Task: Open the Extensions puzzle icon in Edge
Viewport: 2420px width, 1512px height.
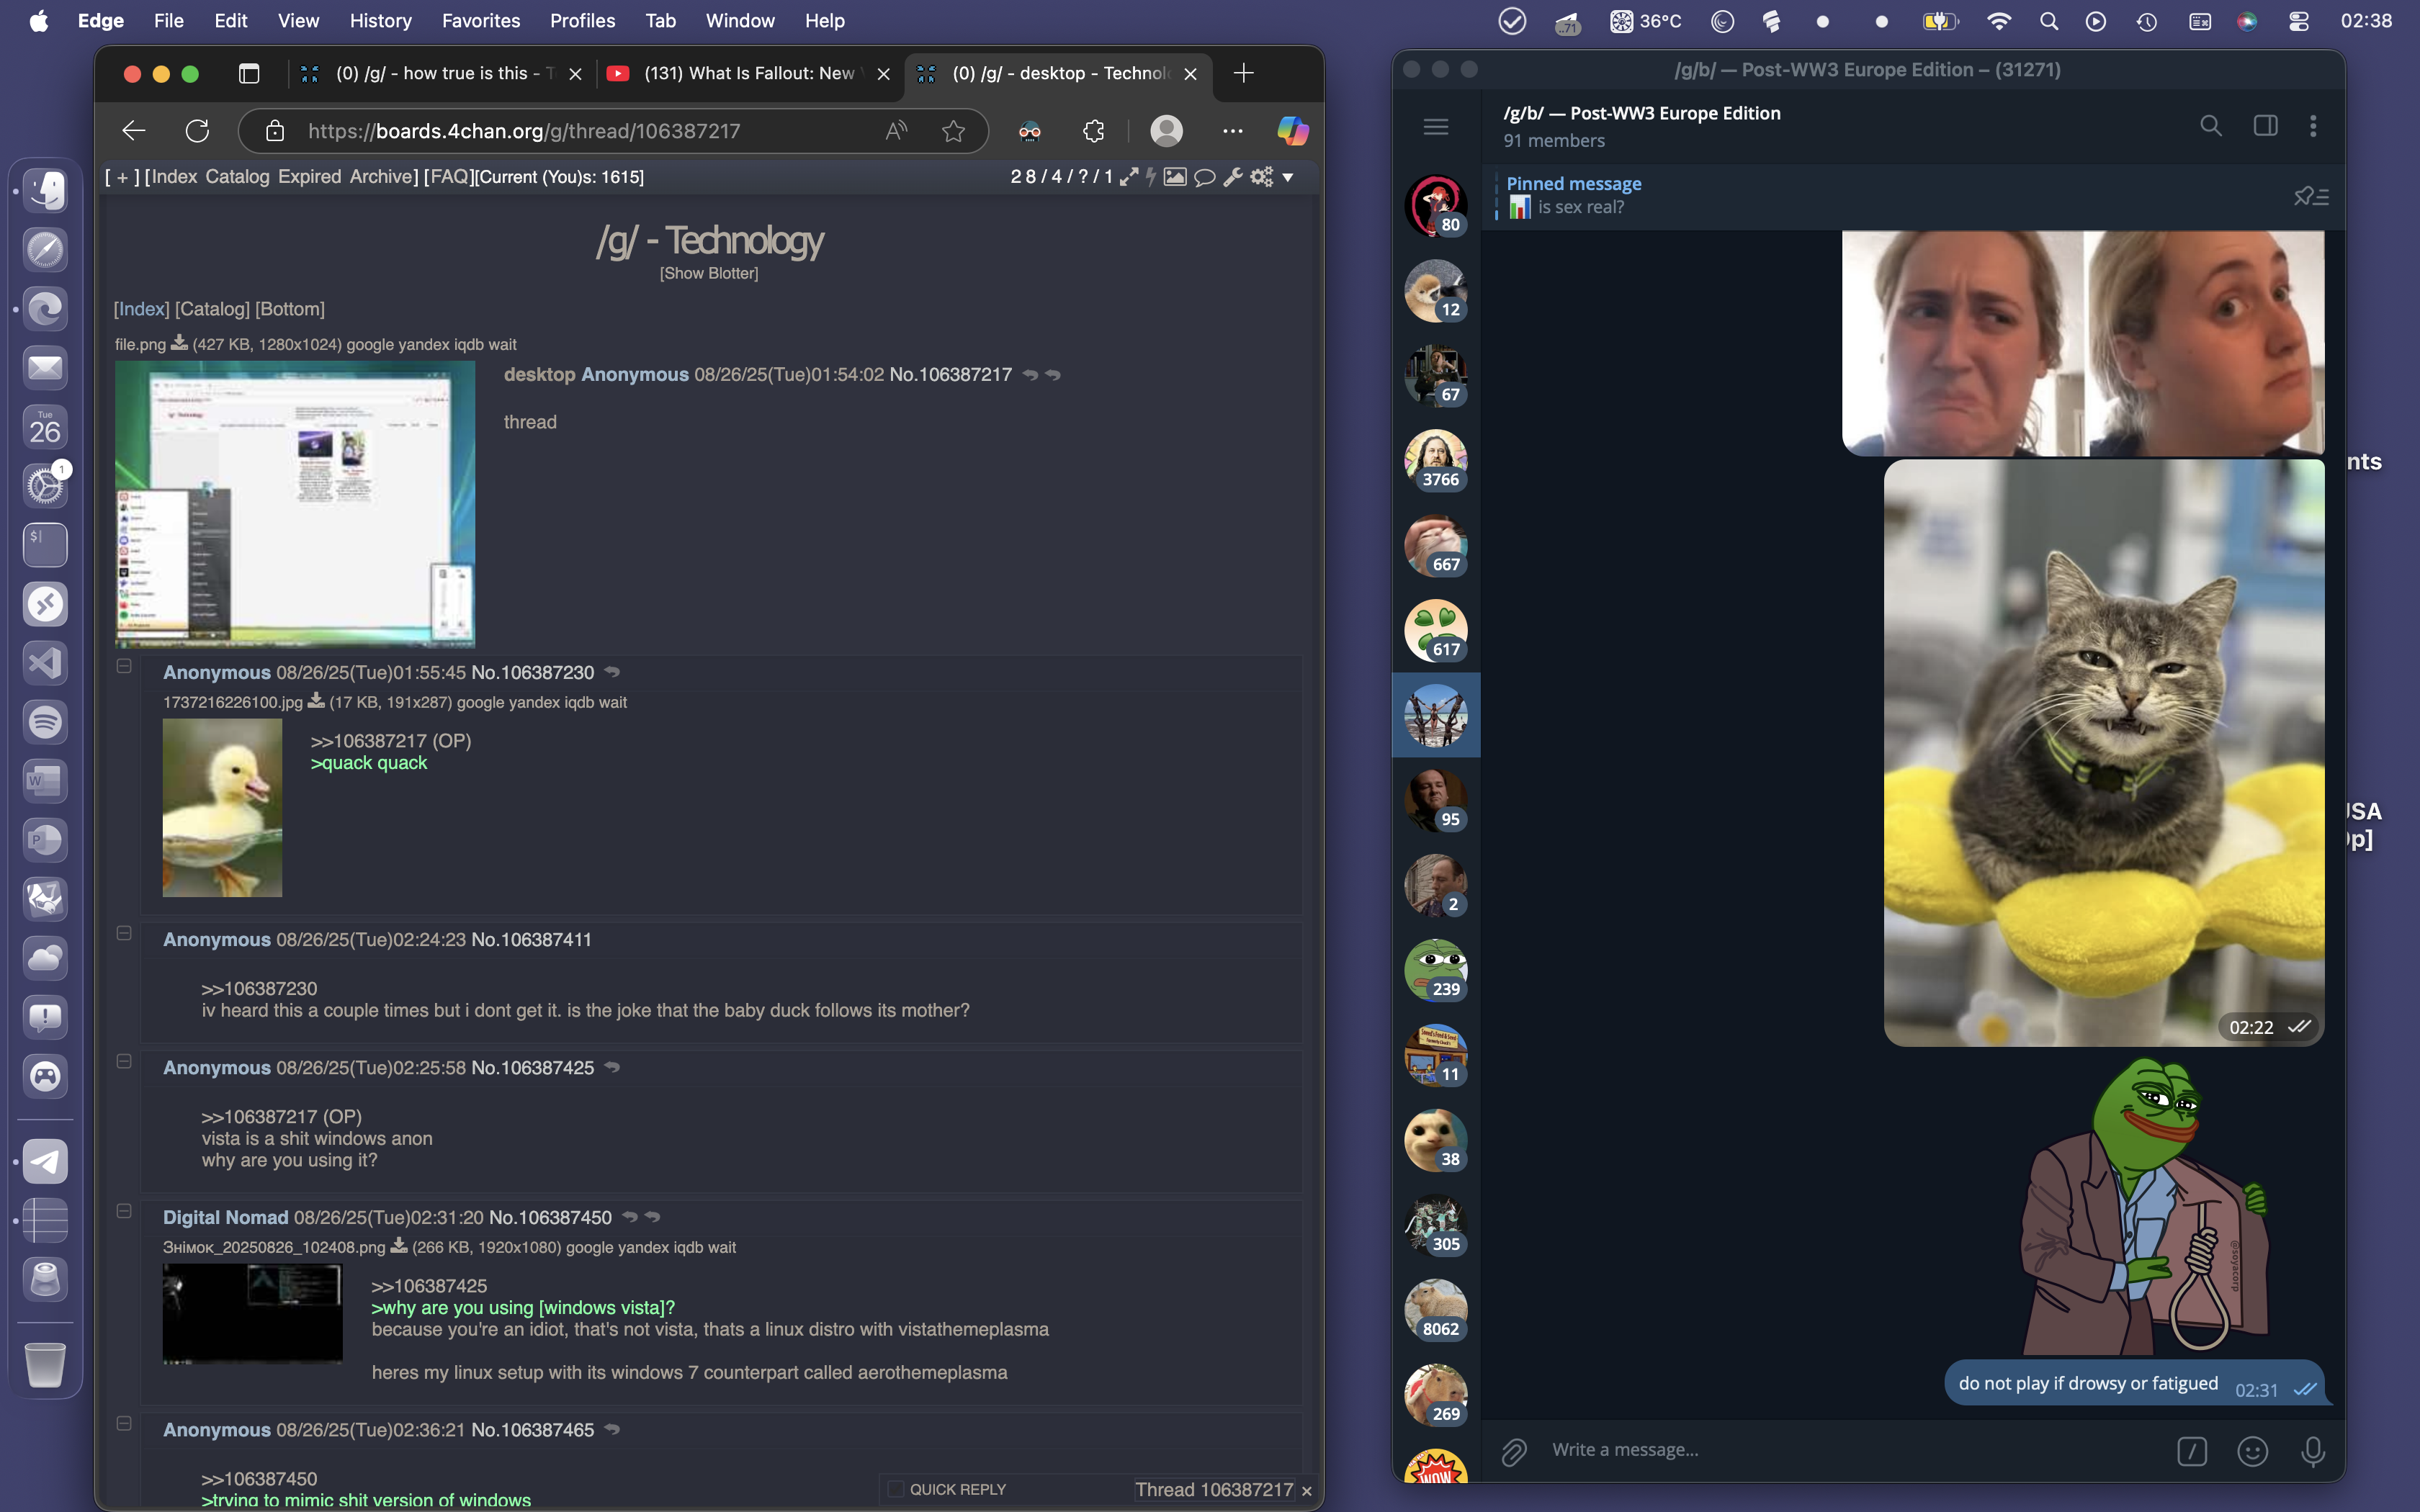Action: point(1093,131)
